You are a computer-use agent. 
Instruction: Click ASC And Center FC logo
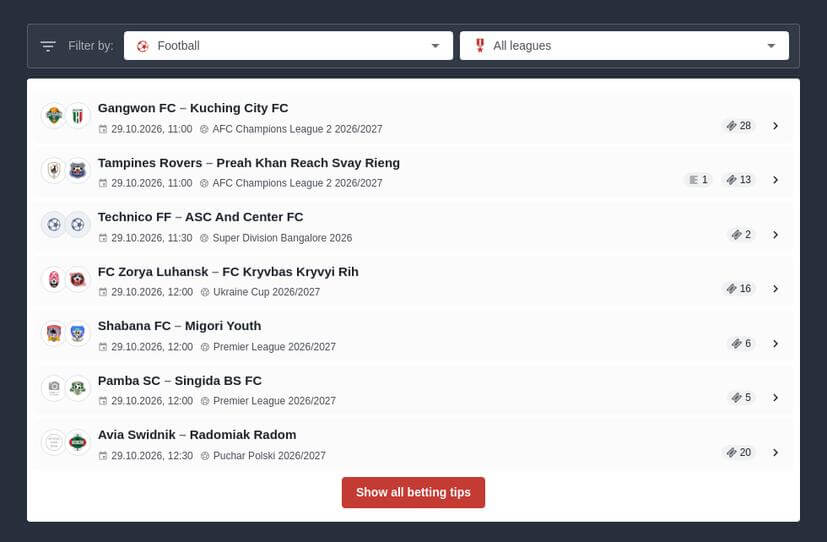tap(78, 225)
